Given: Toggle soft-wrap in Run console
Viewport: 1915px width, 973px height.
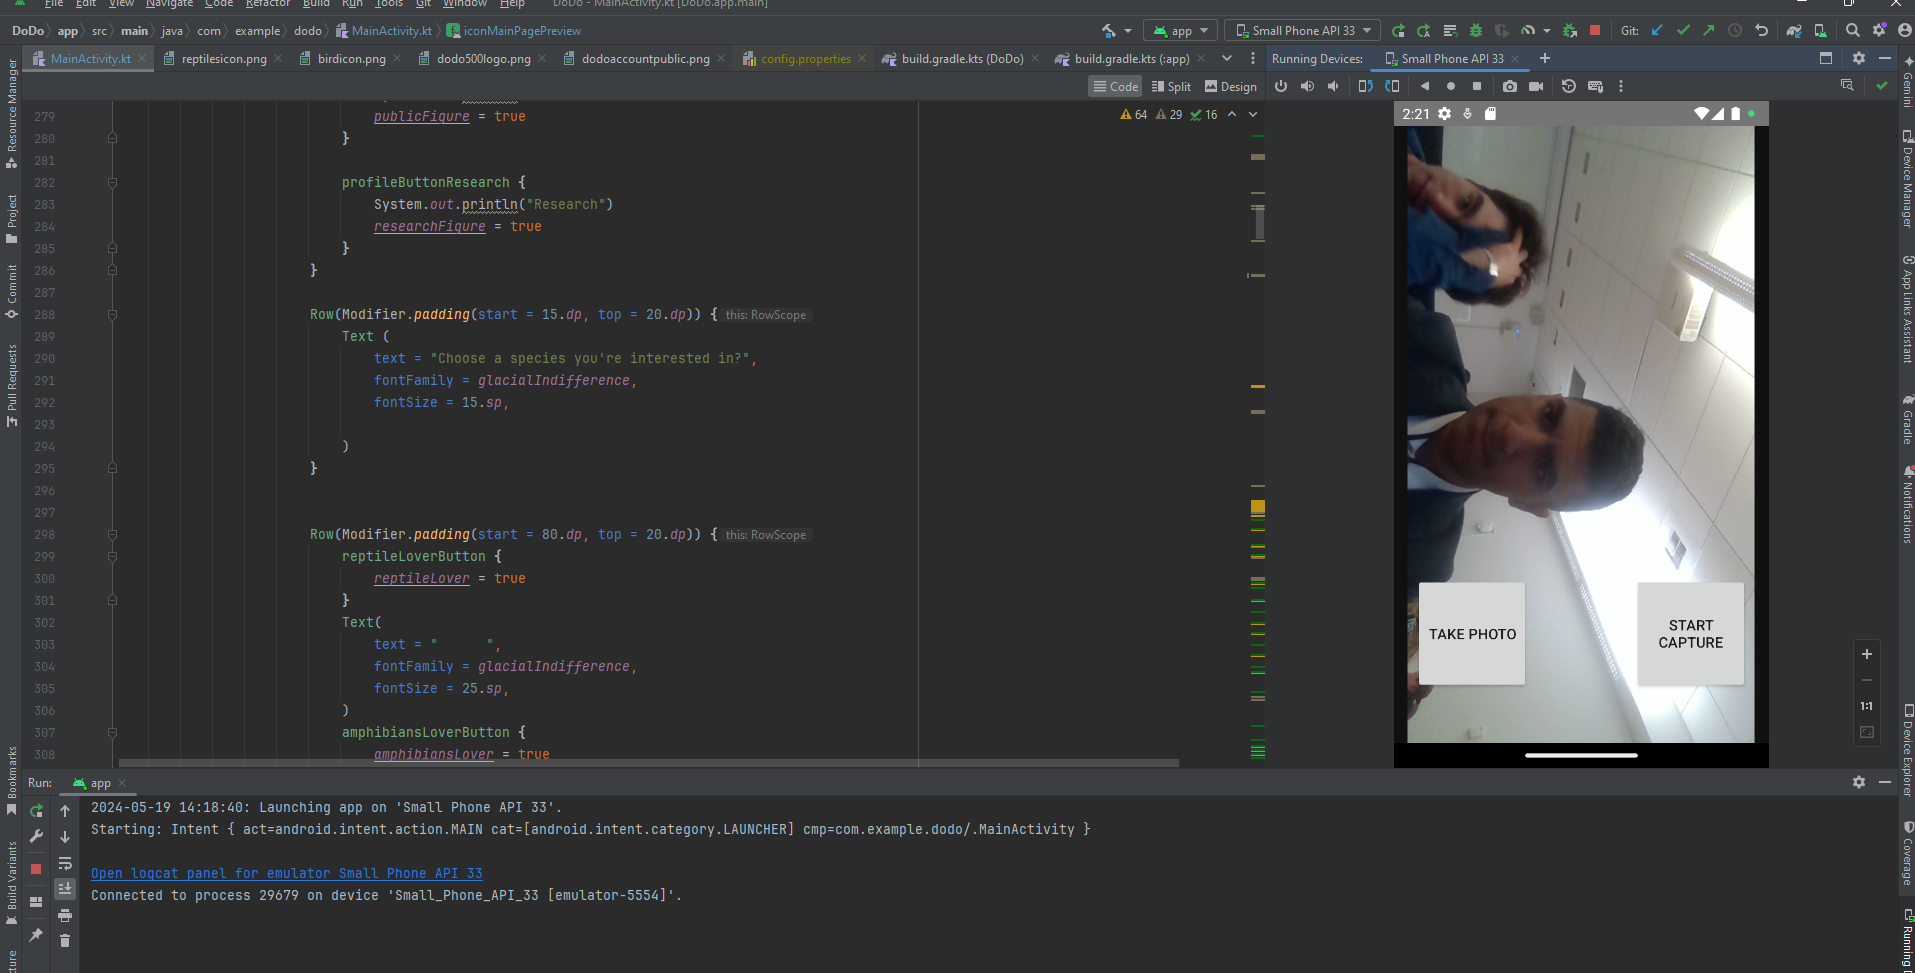Looking at the screenshot, I should click(x=65, y=863).
